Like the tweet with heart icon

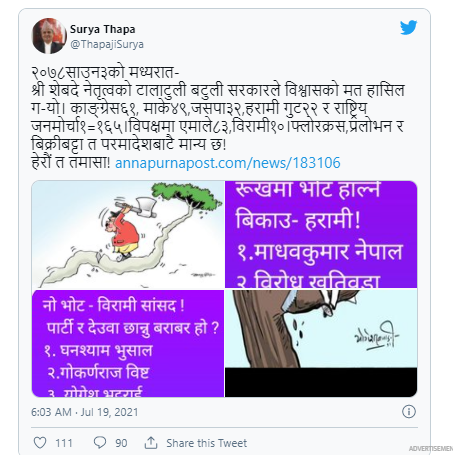click(40, 443)
